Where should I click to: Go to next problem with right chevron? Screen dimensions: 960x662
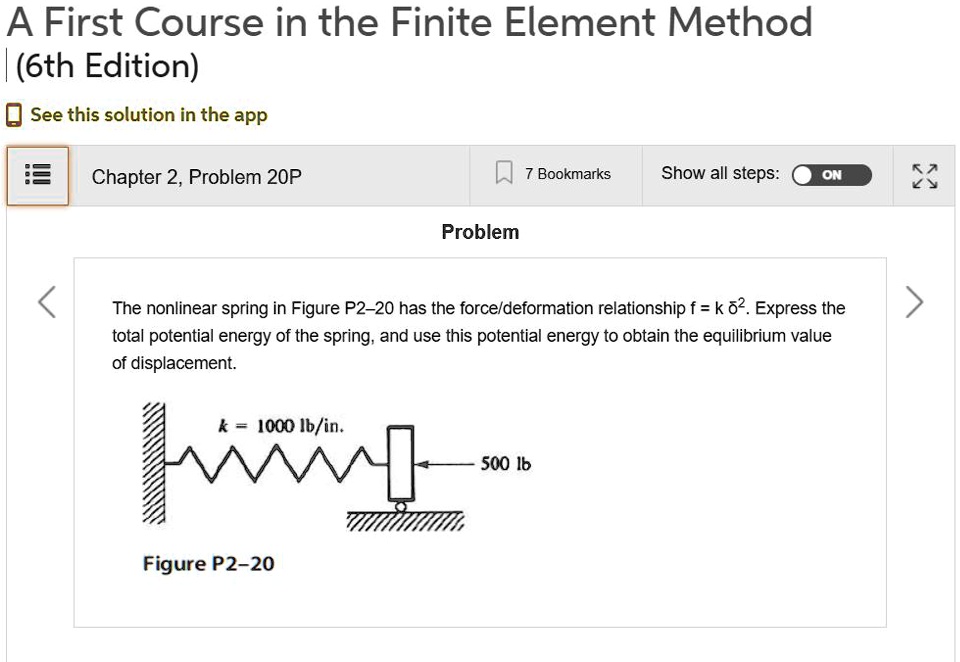(x=914, y=302)
